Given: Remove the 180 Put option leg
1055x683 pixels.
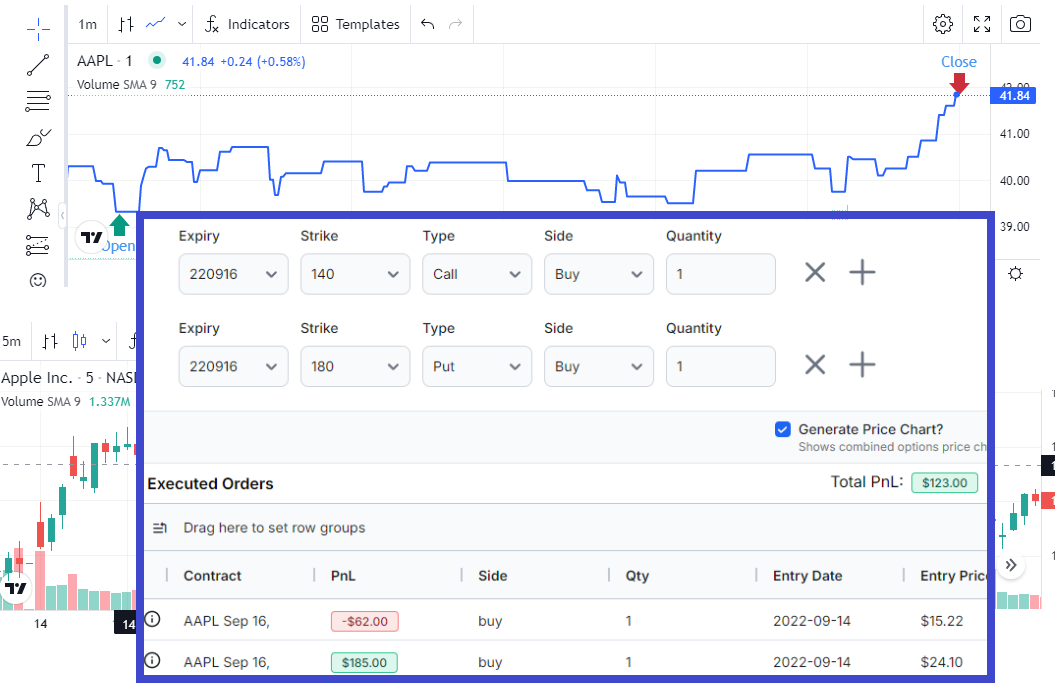Looking at the screenshot, I should click(815, 365).
